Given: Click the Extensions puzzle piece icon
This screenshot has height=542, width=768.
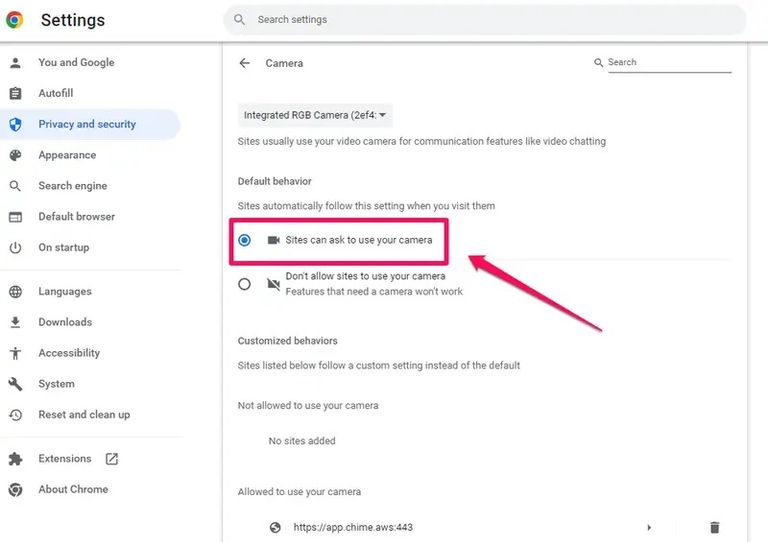Looking at the screenshot, I should 16,459.
